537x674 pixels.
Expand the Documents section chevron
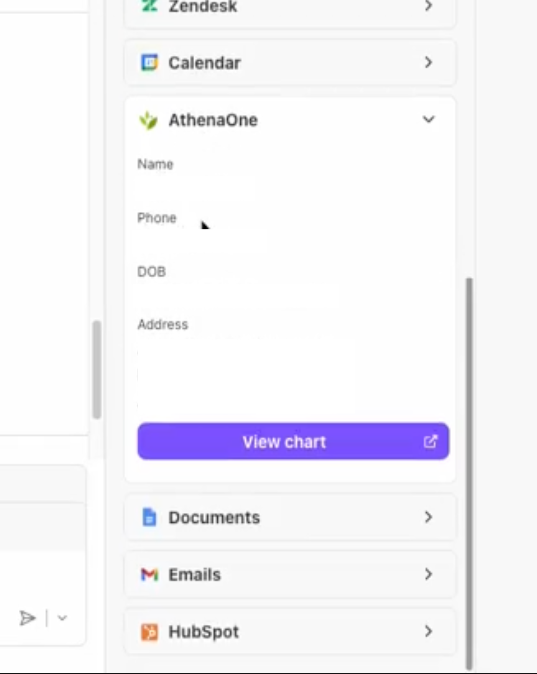[428, 517]
